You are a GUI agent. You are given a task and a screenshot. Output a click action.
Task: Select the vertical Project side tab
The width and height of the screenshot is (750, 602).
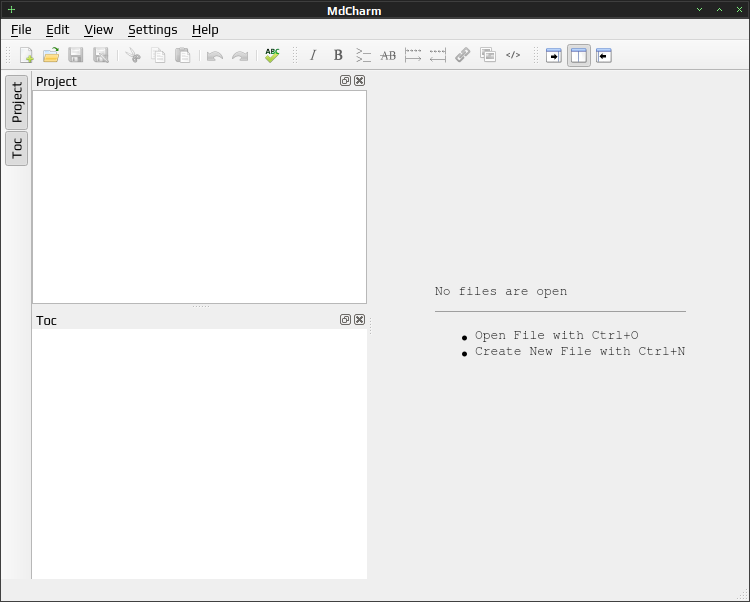[17, 102]
